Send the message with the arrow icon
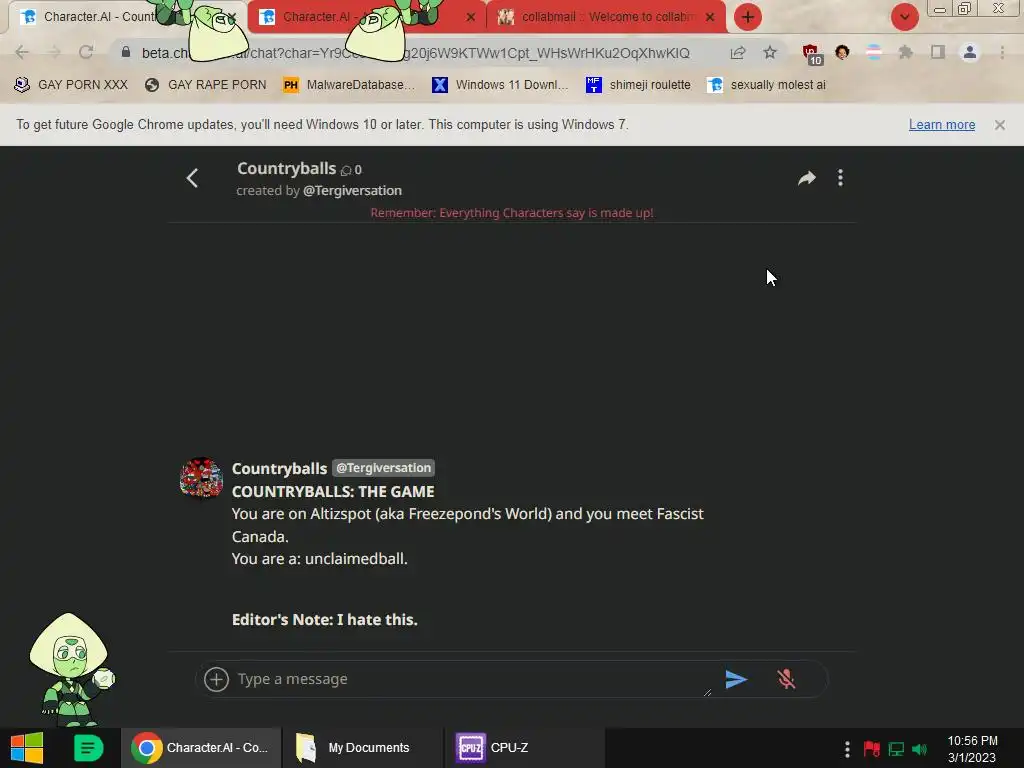Viewport: 1024px width, 768px height. 736,679
